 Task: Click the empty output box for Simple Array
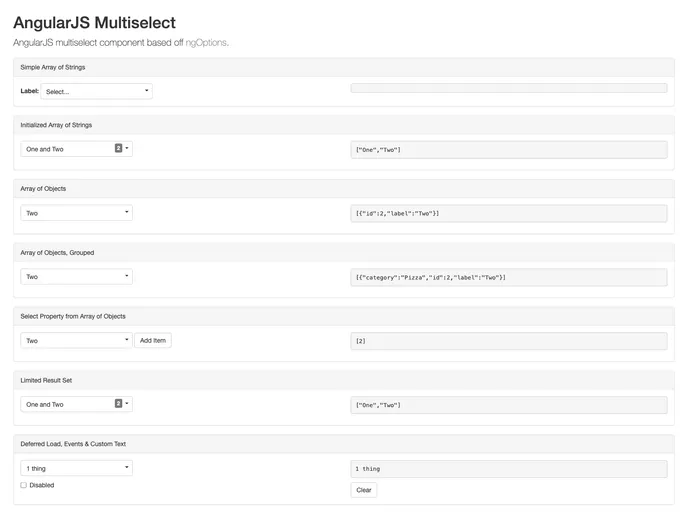[509, 88]
